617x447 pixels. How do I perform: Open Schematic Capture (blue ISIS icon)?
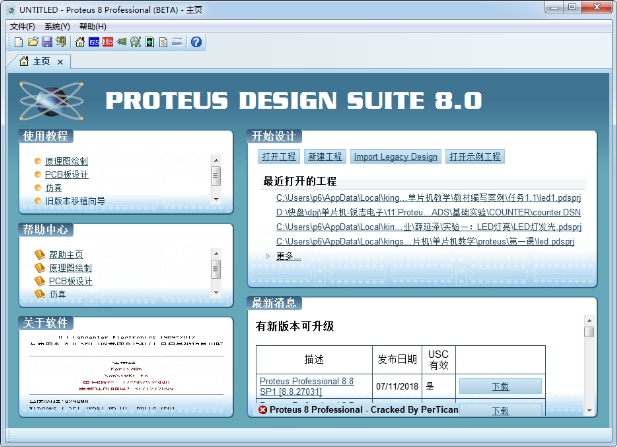(x=94, y=42)
